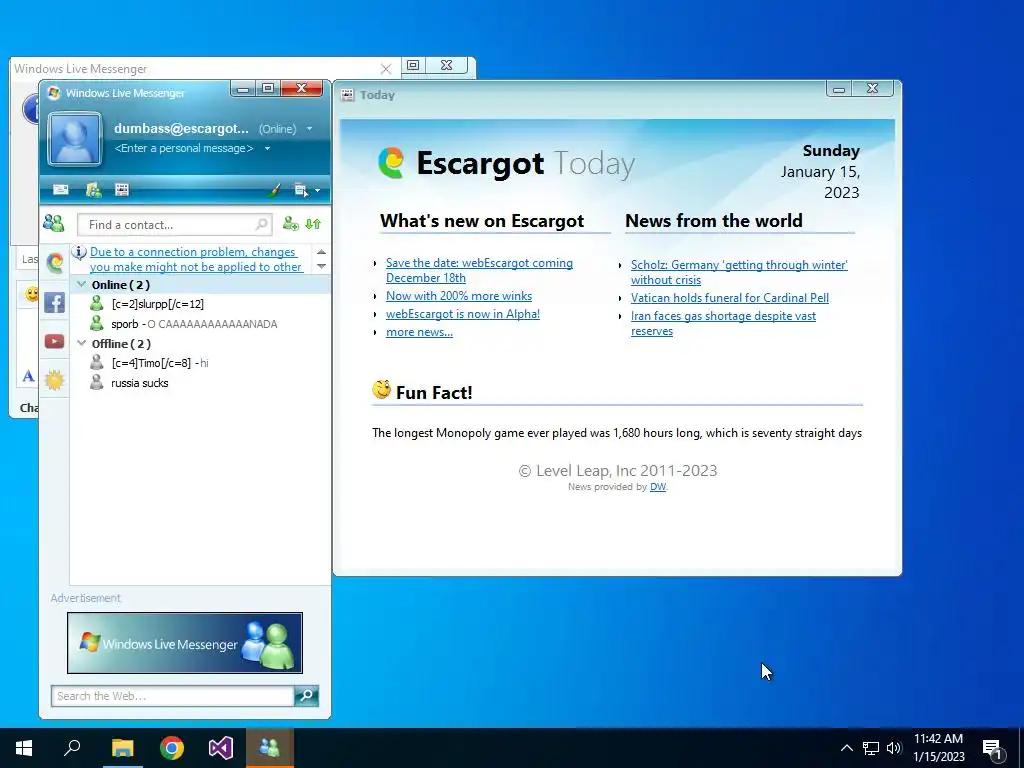Click the contacts group icon beside search
1024x768 pixels.
coord(54,224)
